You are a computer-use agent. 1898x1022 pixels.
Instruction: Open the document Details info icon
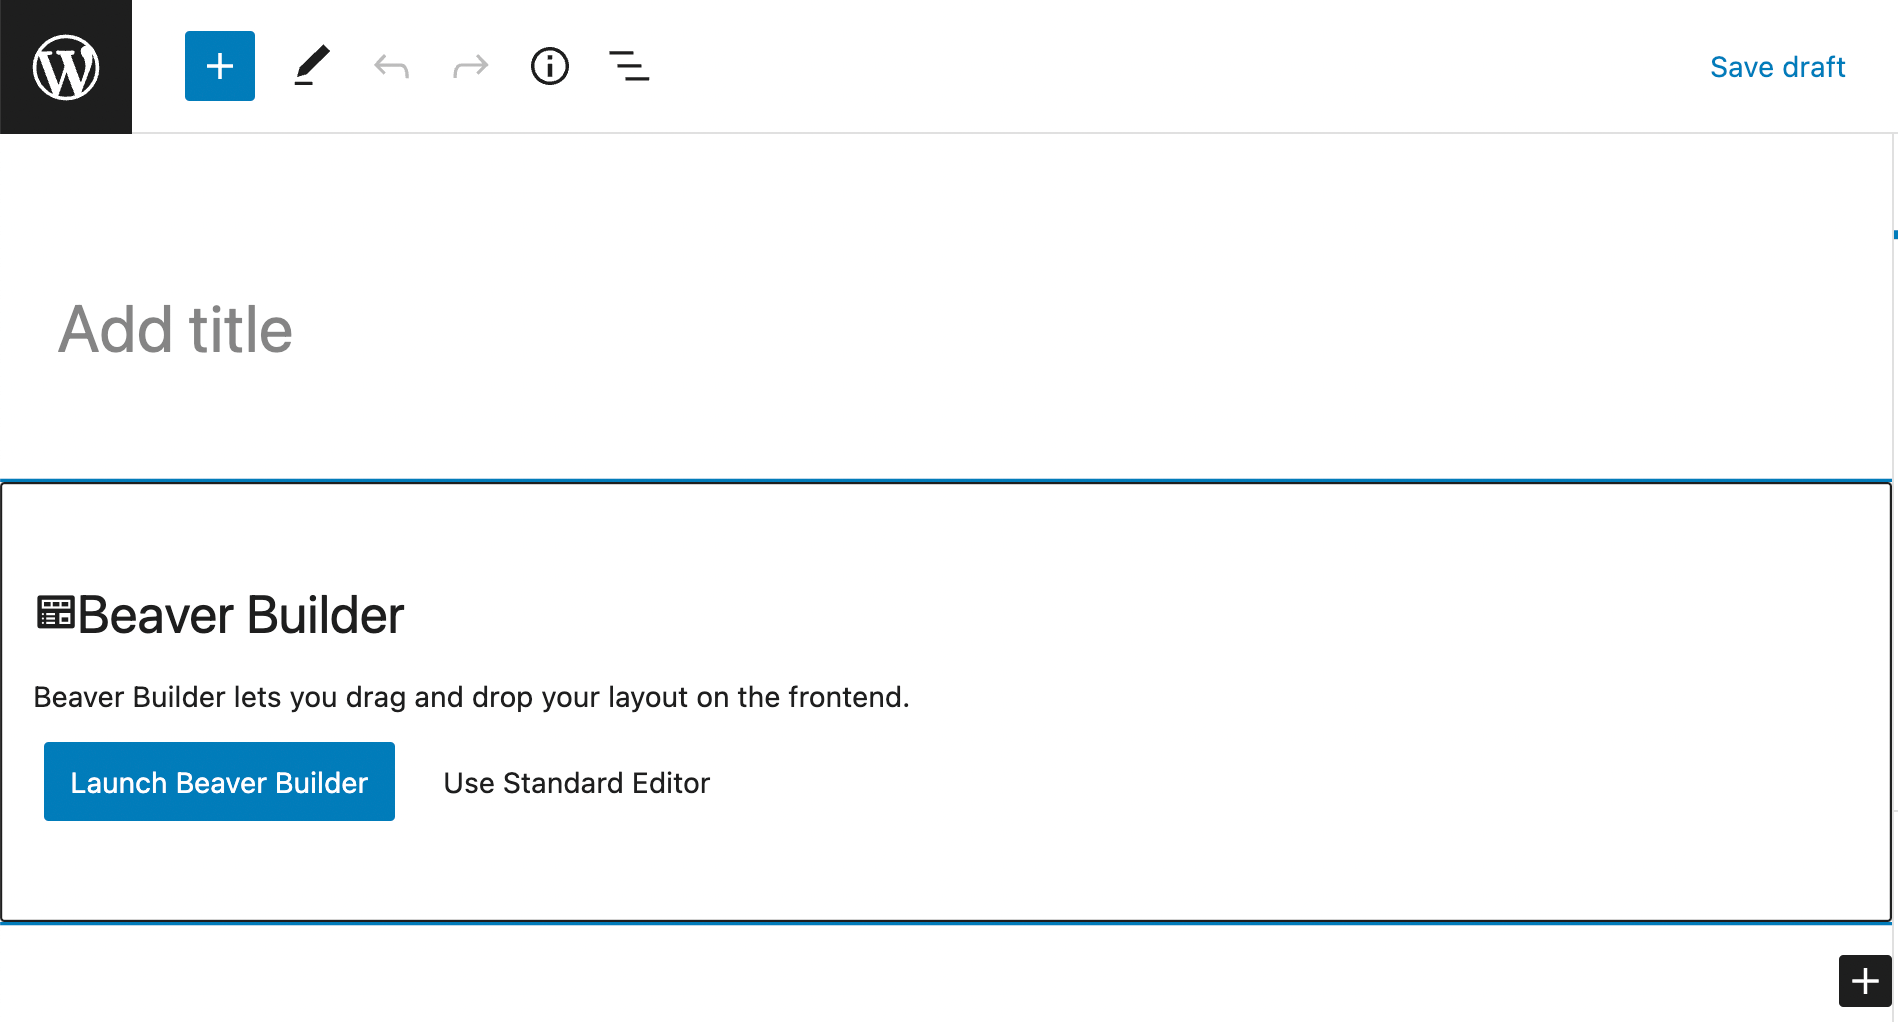pos(549,67)
